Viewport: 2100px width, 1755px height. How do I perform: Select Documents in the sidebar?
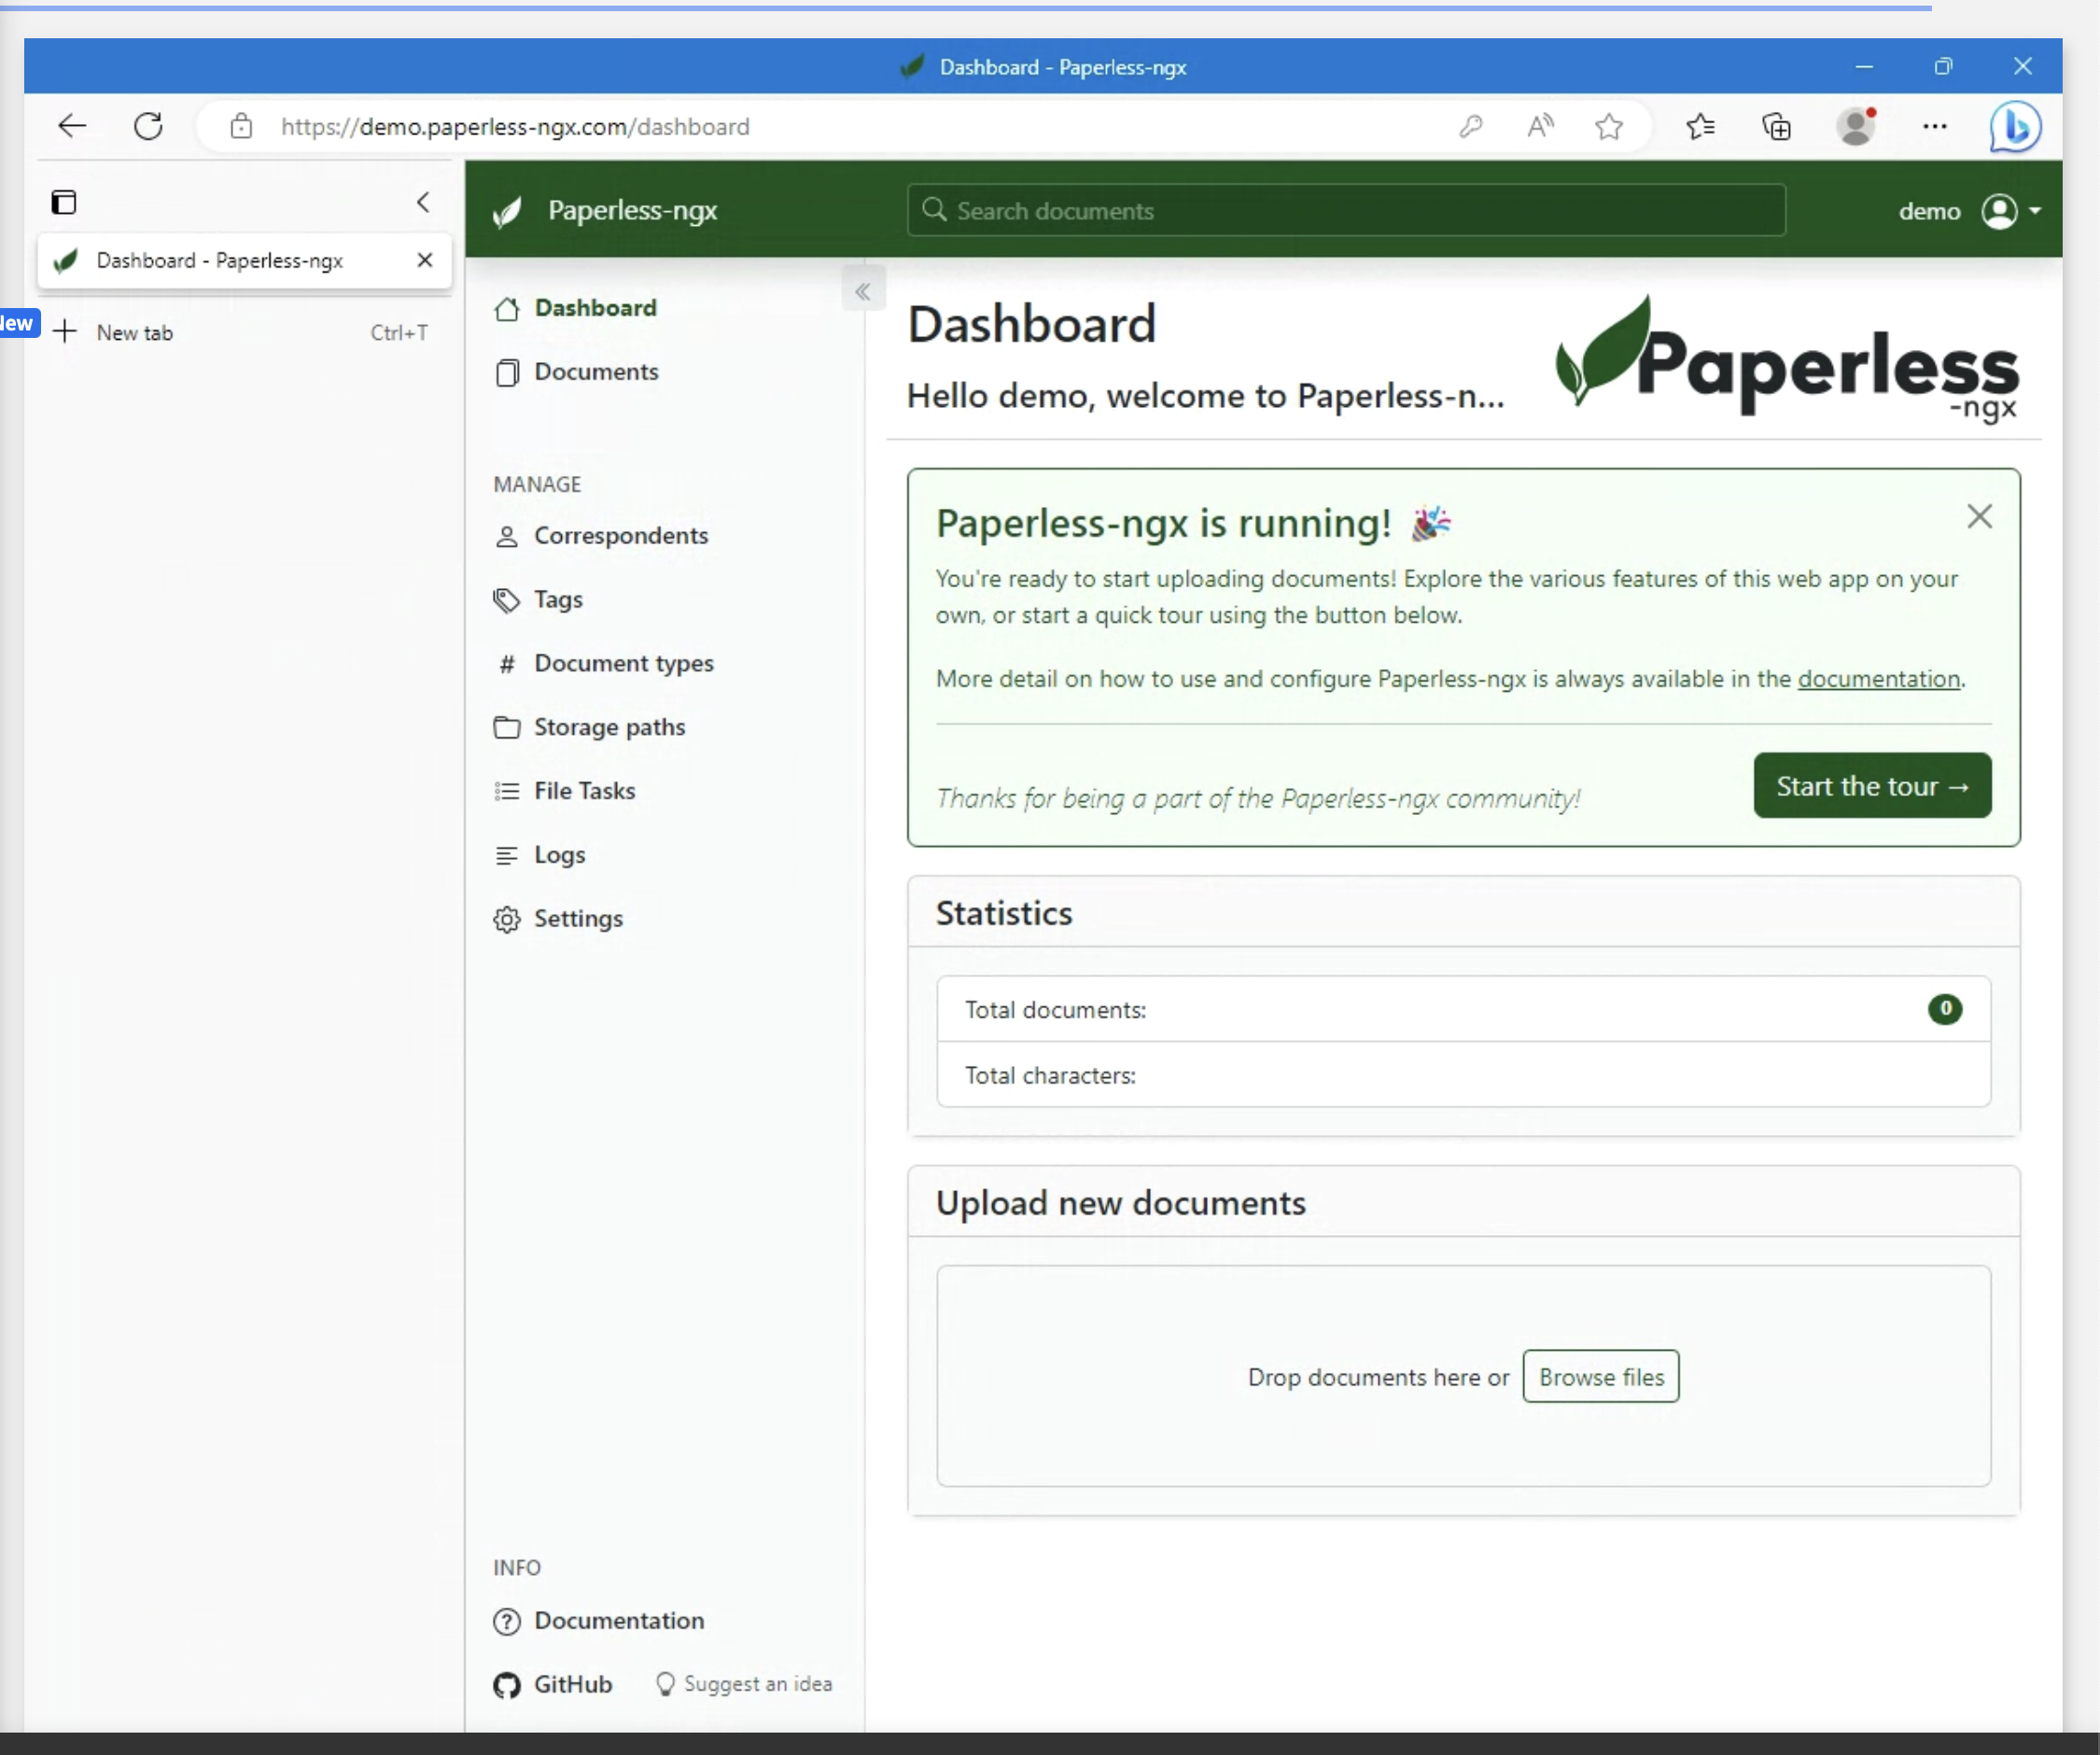[595, 372]
